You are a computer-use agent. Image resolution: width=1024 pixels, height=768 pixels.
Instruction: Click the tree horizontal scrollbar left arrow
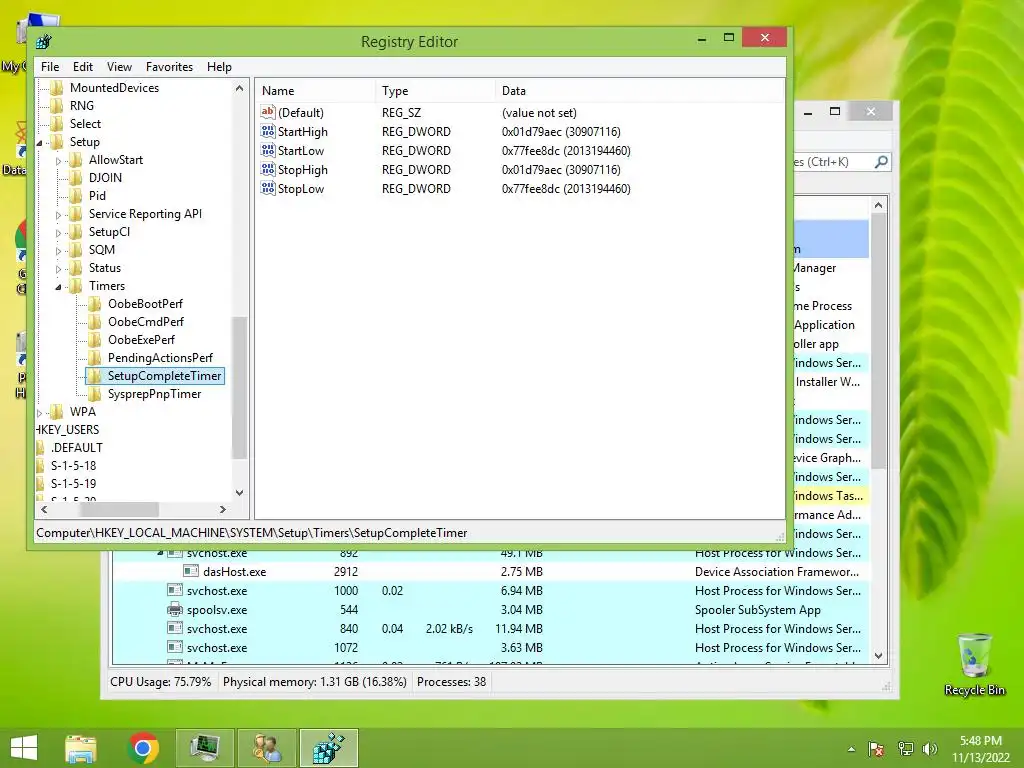[x=44, y=509]
